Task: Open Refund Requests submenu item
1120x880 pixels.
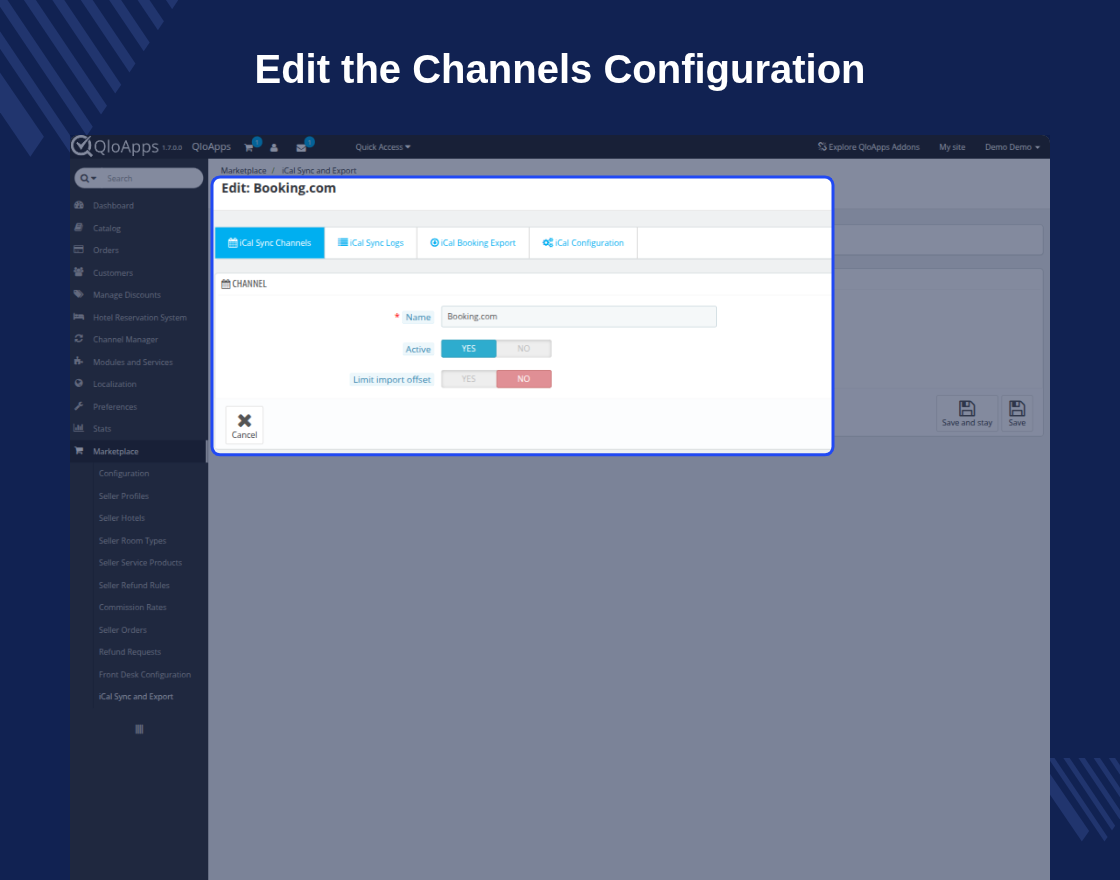Action: (x=129, y=652)
